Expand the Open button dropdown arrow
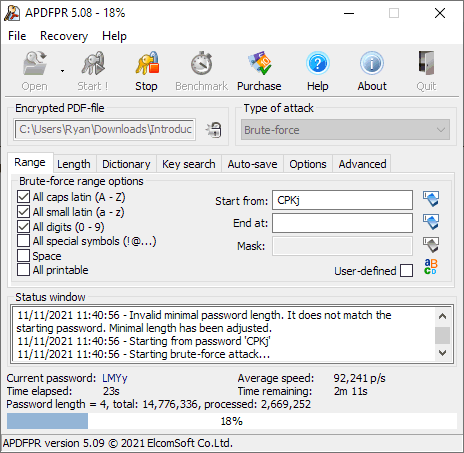This screenshot has height=453, width=464. (x=62, y=71)
